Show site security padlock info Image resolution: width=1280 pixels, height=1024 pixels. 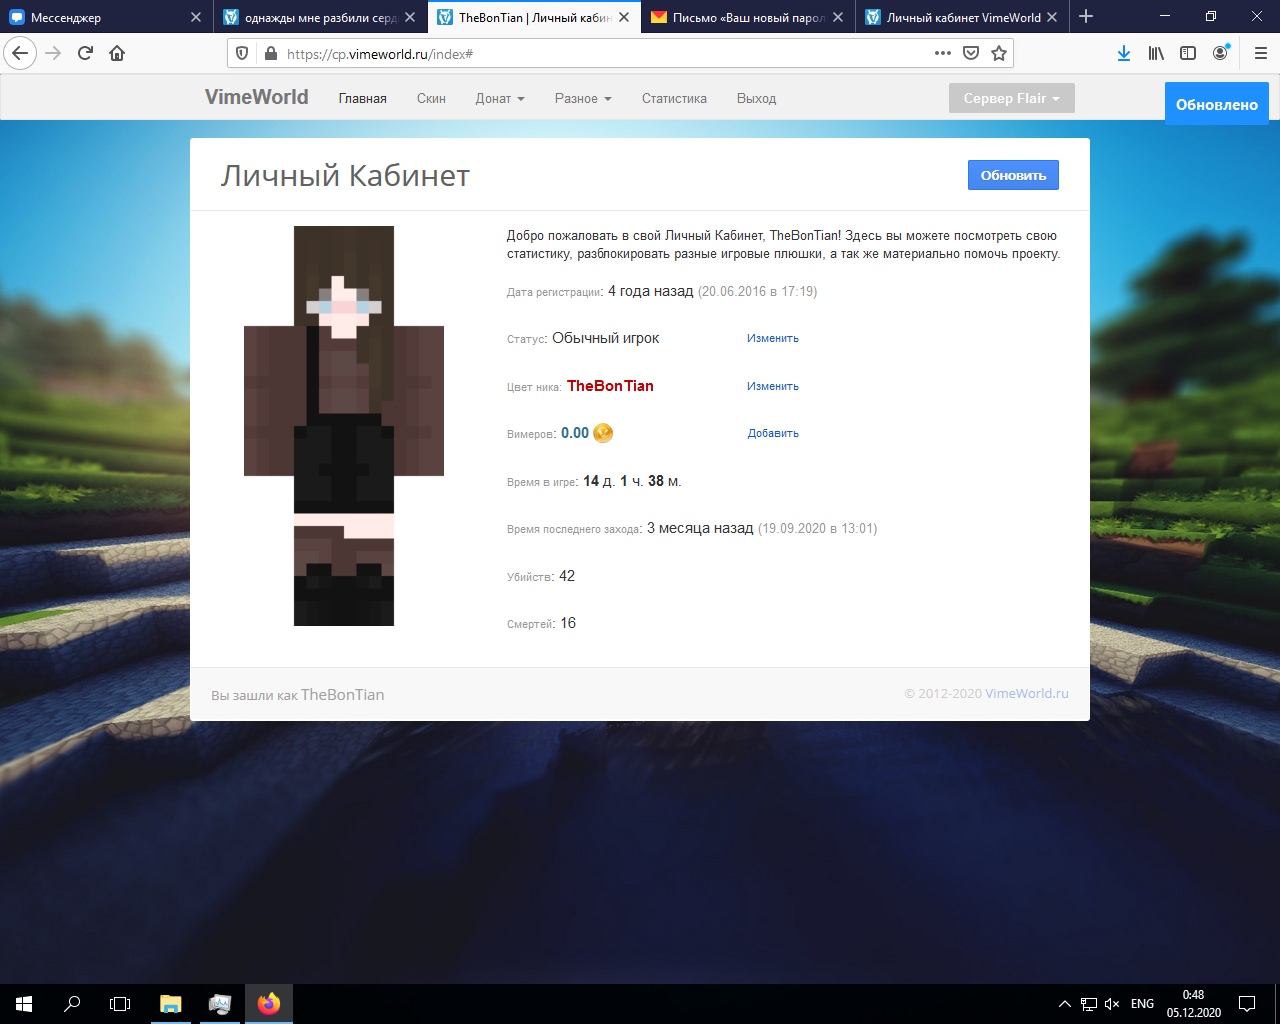click(x=270, y=53)
